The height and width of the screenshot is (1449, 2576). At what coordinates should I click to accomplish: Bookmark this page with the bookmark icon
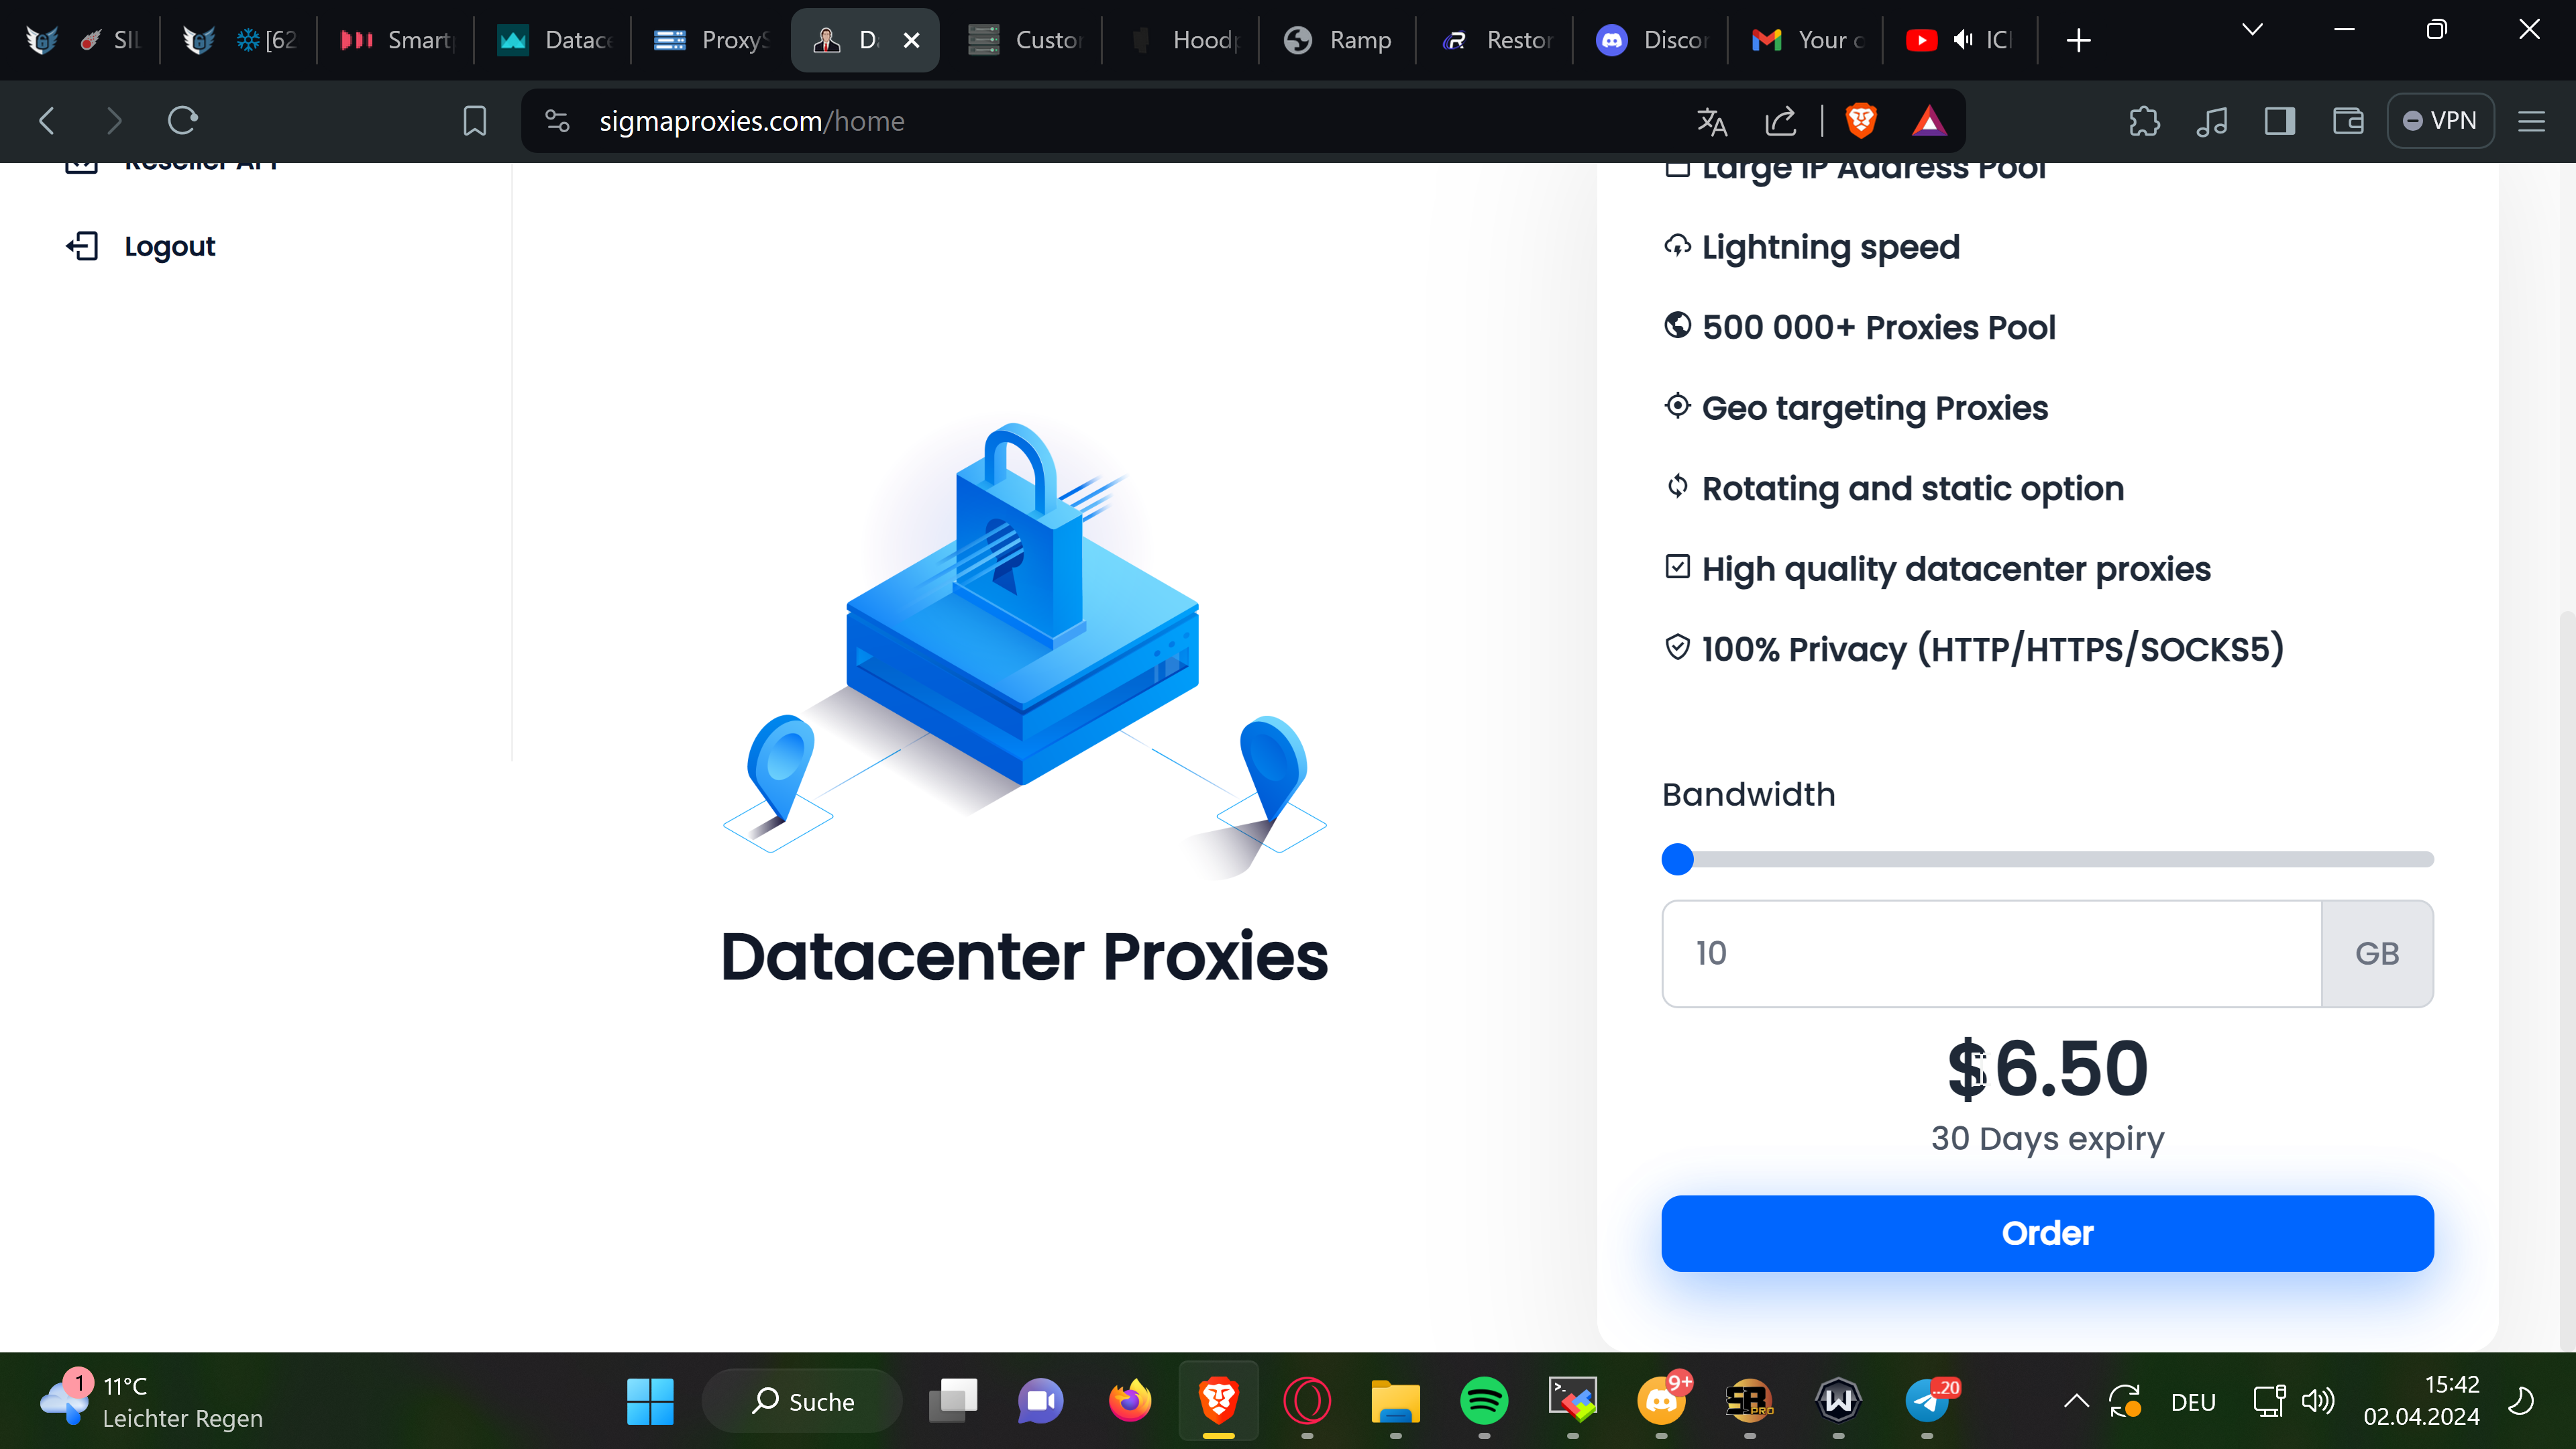pyautogui.click(x=475, y=121)
